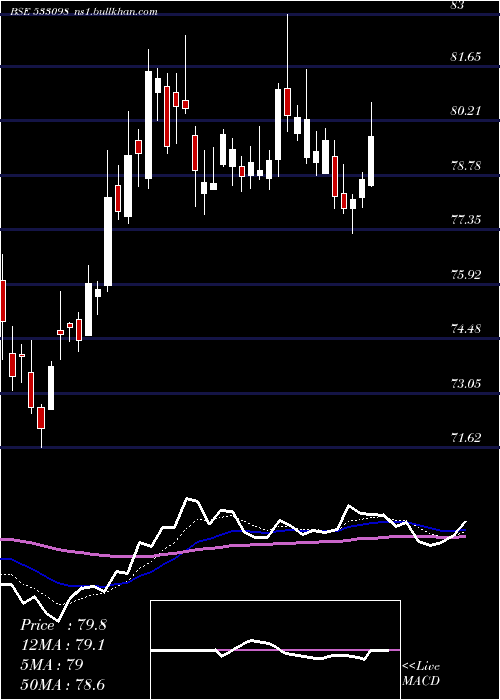Click the 77.35 price axis label
500x700 pixels.
[466, 220]
